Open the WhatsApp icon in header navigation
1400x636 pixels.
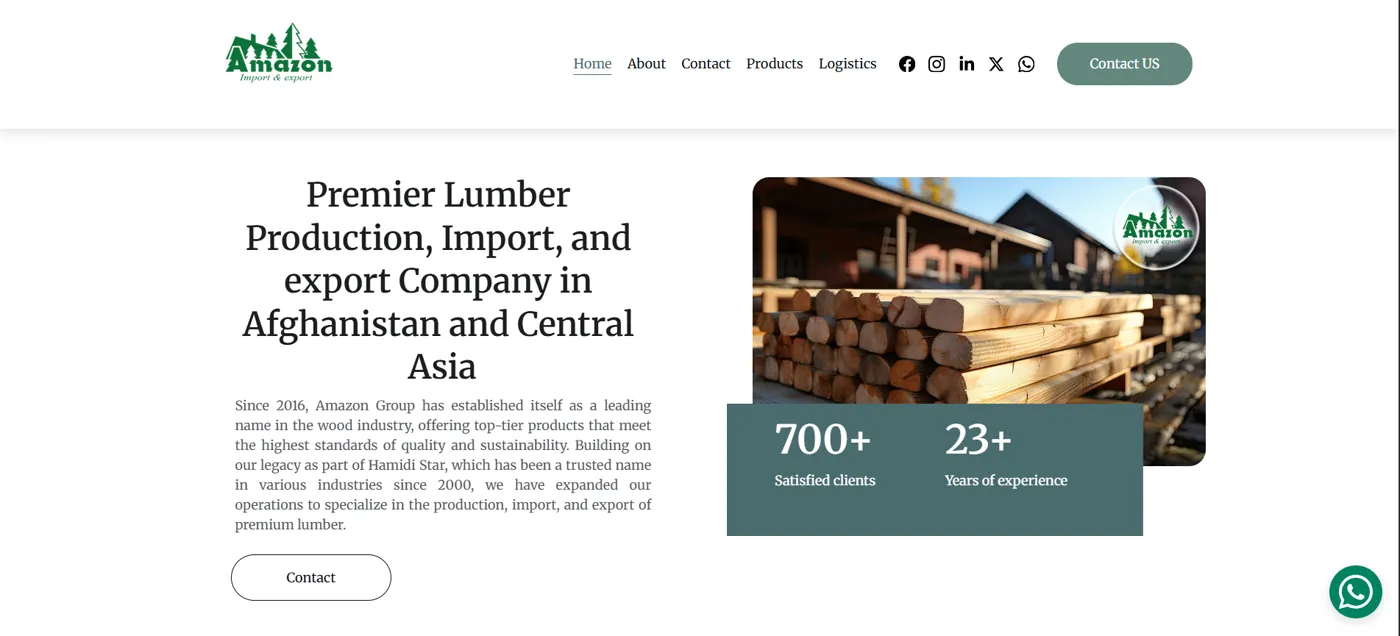point(1026,64)
